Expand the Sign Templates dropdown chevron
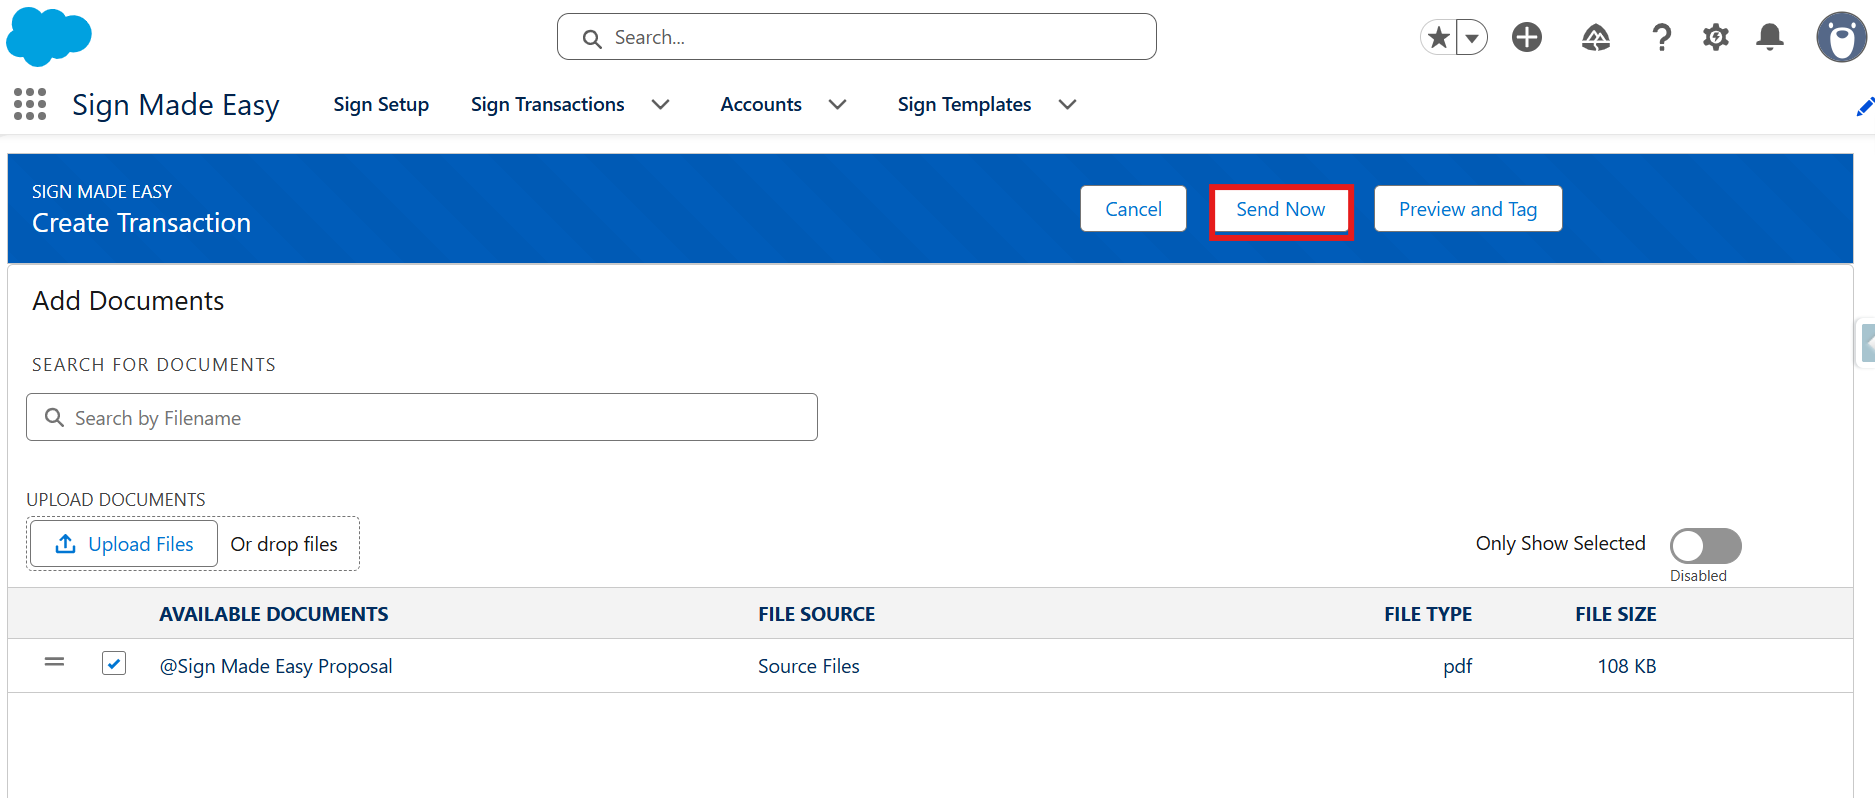 pos(1067,104)
